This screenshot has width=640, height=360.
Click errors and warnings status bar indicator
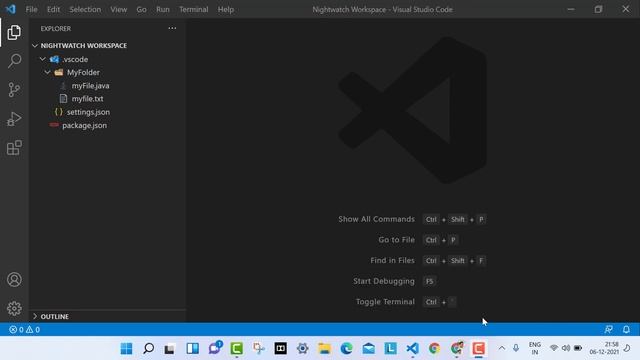(x=24, y=329)
